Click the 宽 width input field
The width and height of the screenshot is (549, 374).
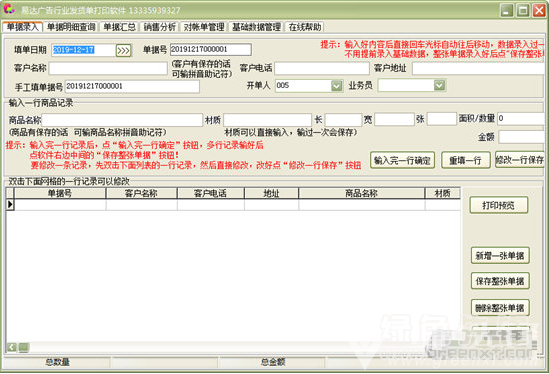click(394, 120)
